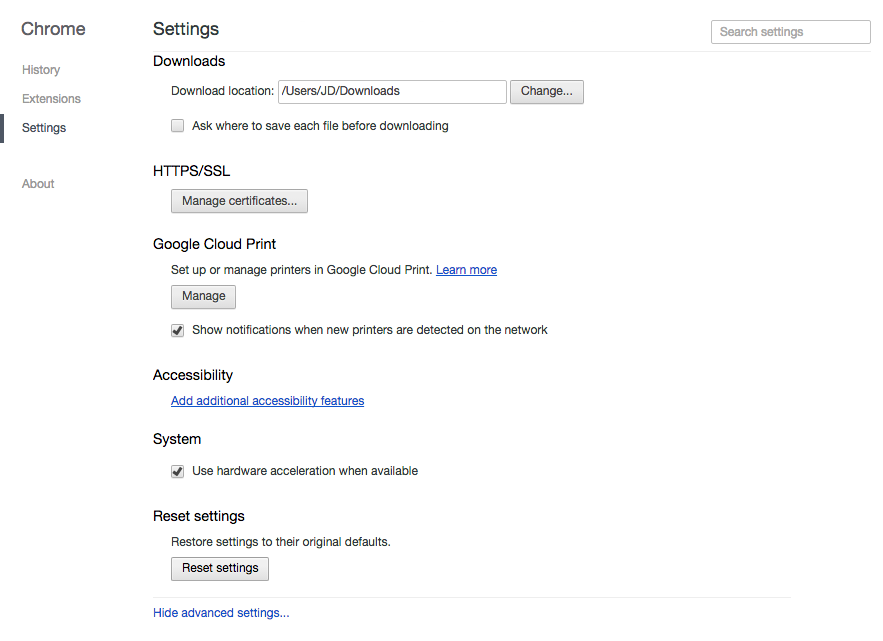Open Manage certificates dialog
The width and height of the screenshot is (883, 641).
tap(239, 201)
